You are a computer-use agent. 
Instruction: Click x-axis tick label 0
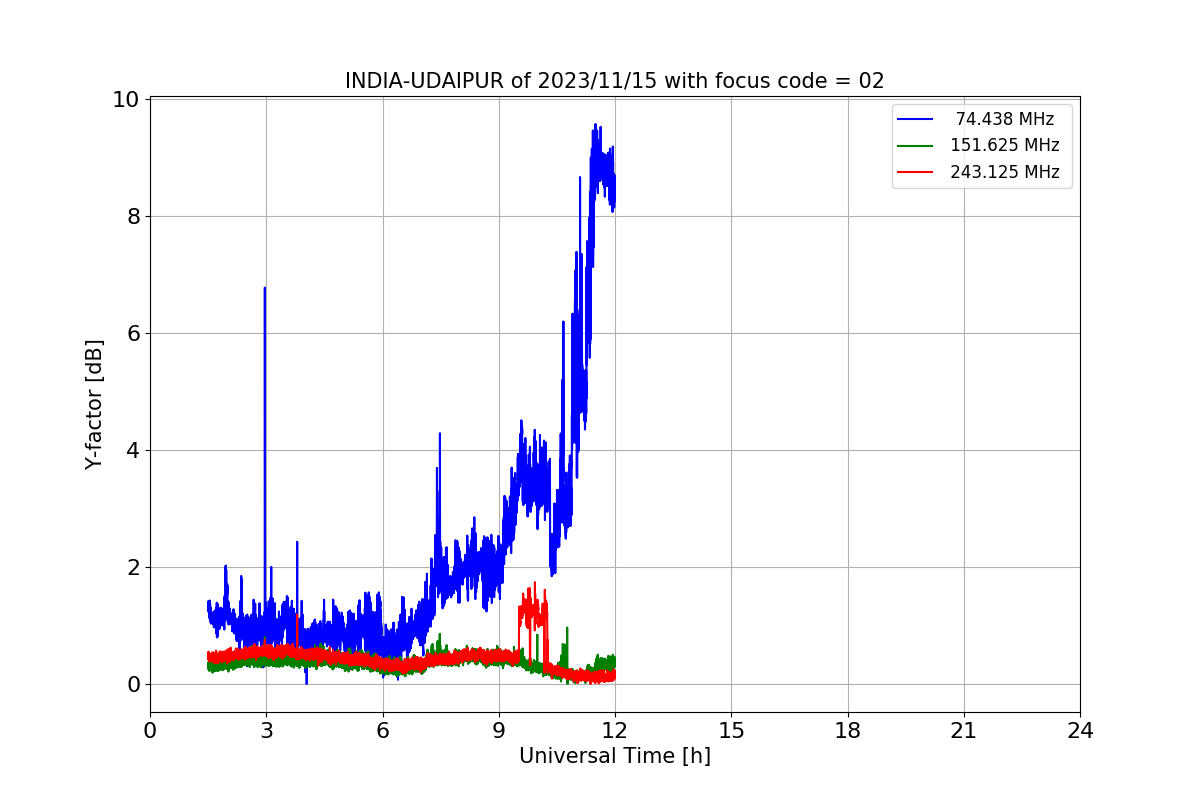click(150, 731)
